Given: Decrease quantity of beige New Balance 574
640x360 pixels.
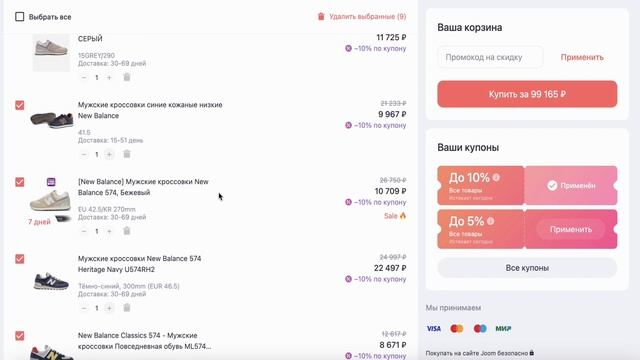Looking at the screenshot, I should click(84, 231).
